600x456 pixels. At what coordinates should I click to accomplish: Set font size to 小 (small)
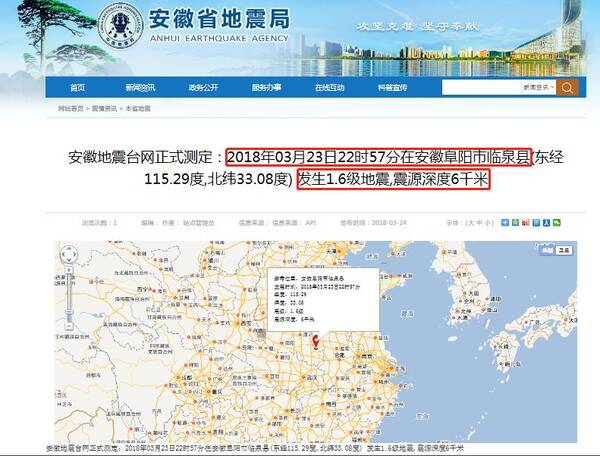[x=487, y=223]
